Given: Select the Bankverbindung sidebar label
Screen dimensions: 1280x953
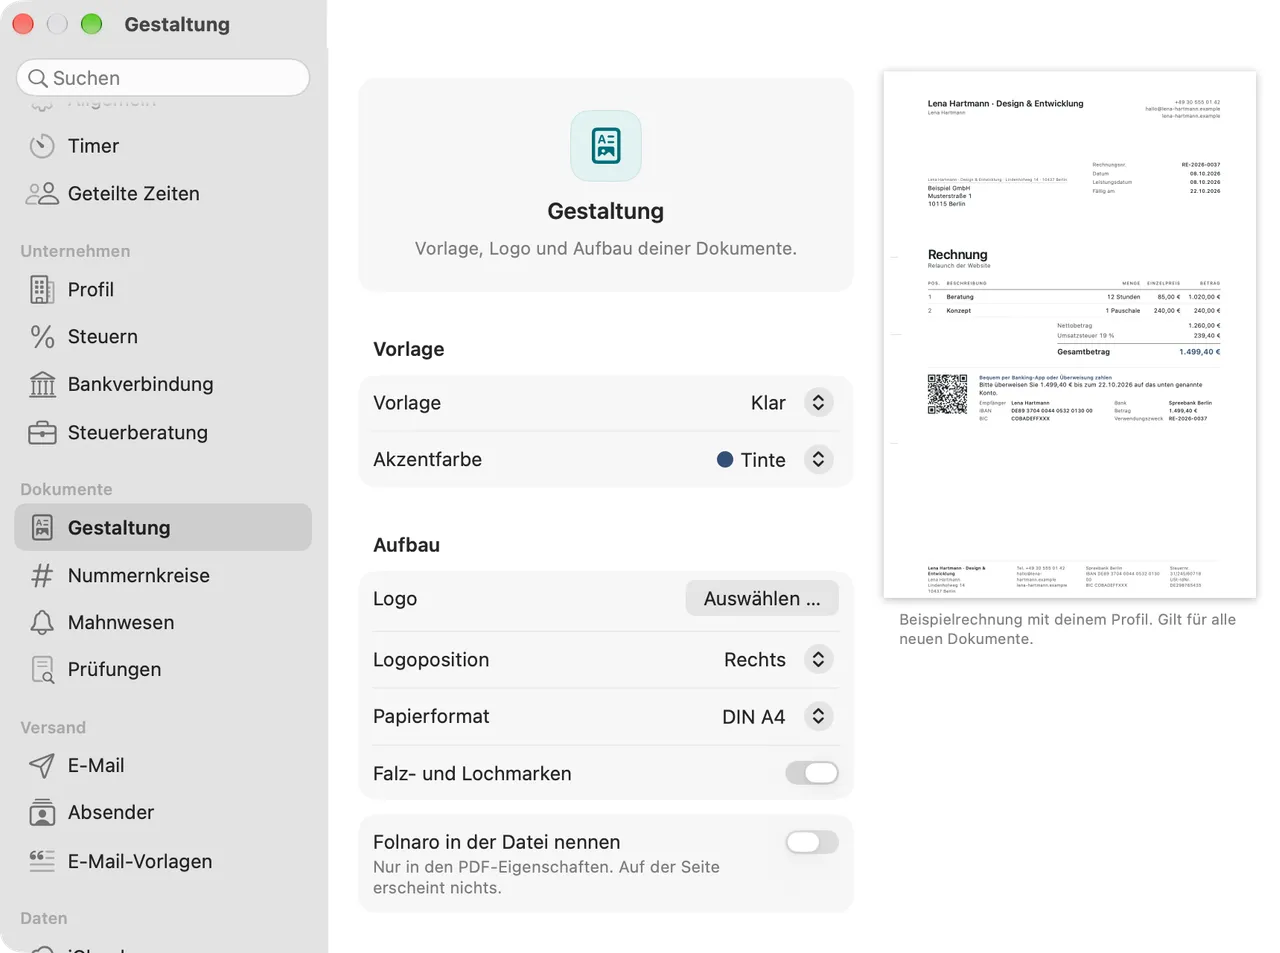Looking at the screenshot, I should [x=141, y=385].
